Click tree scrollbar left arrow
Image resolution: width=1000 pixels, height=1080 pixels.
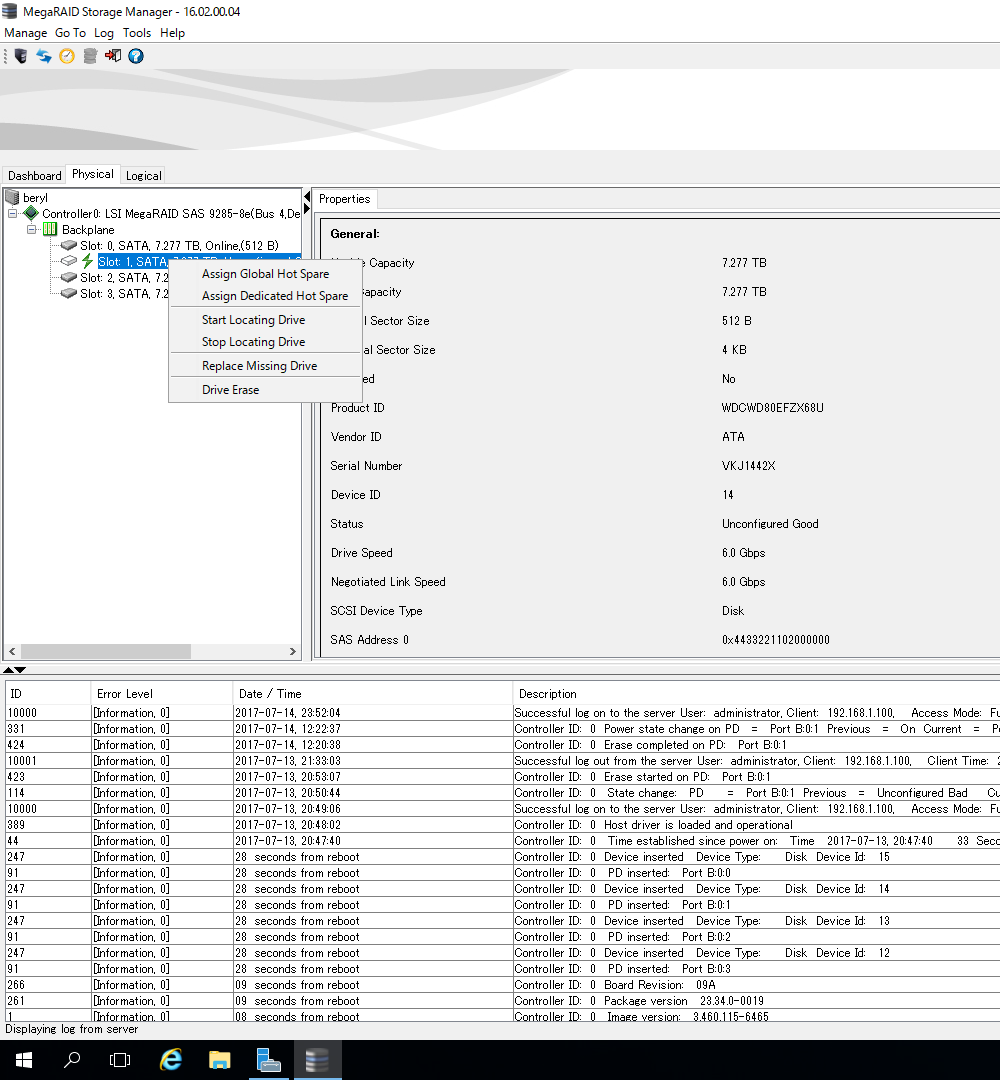click(x=12, y=651)
